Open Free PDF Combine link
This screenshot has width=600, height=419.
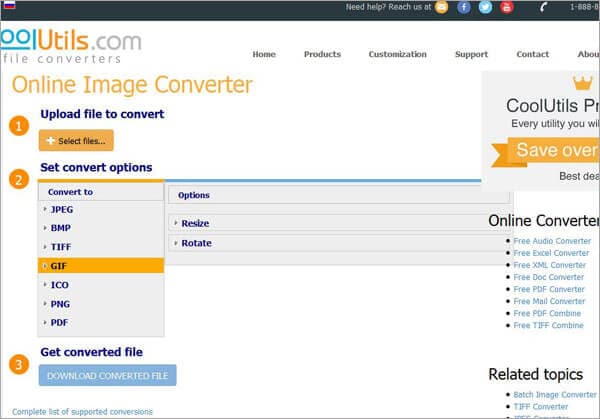(547, 313)
